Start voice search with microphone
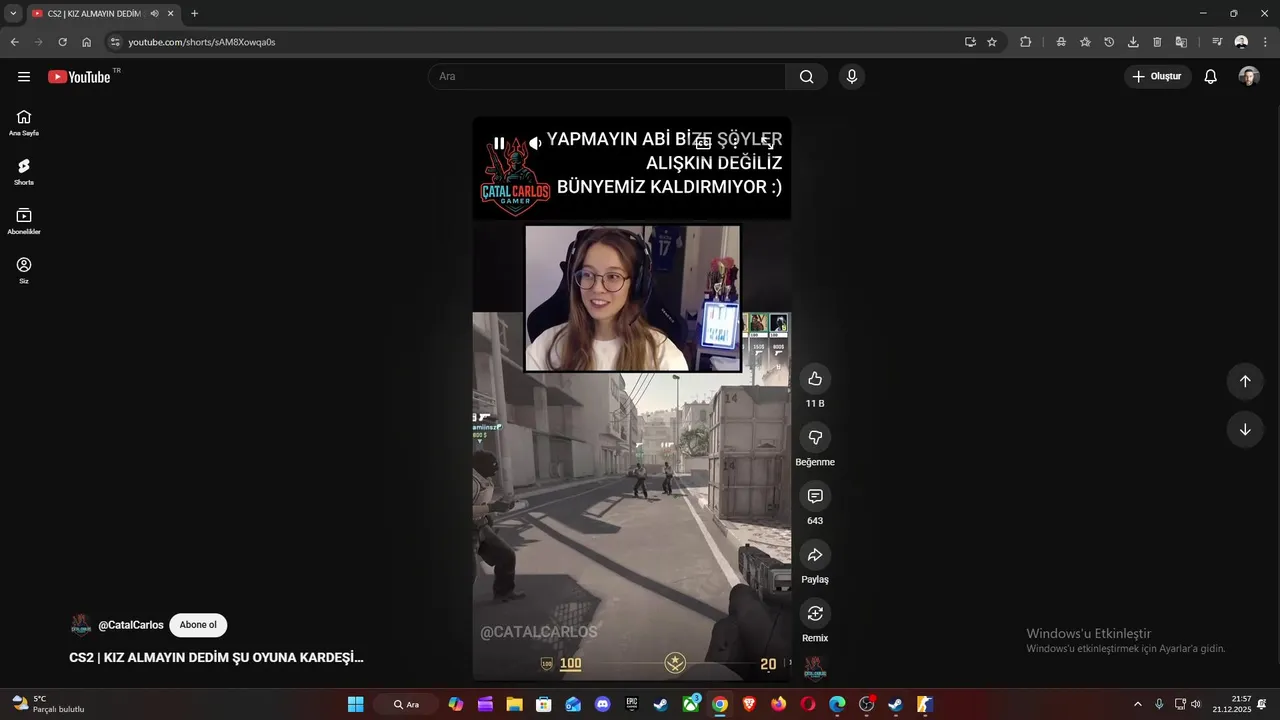This screenshot has height=720, width=1280. coord(852,77)
